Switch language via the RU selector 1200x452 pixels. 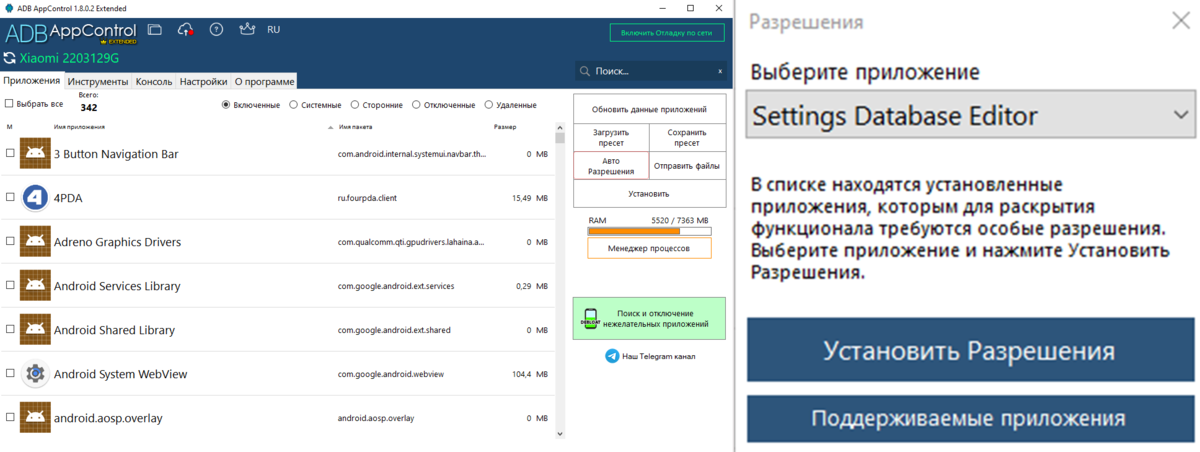[x=273, y=30]
